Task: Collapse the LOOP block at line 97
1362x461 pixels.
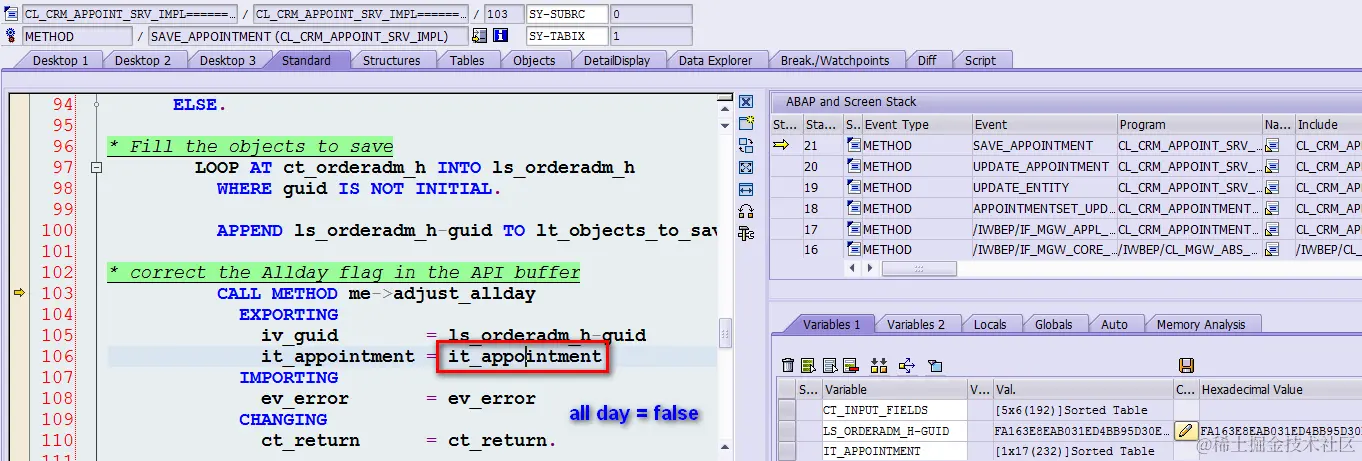Action: [96, 168]
